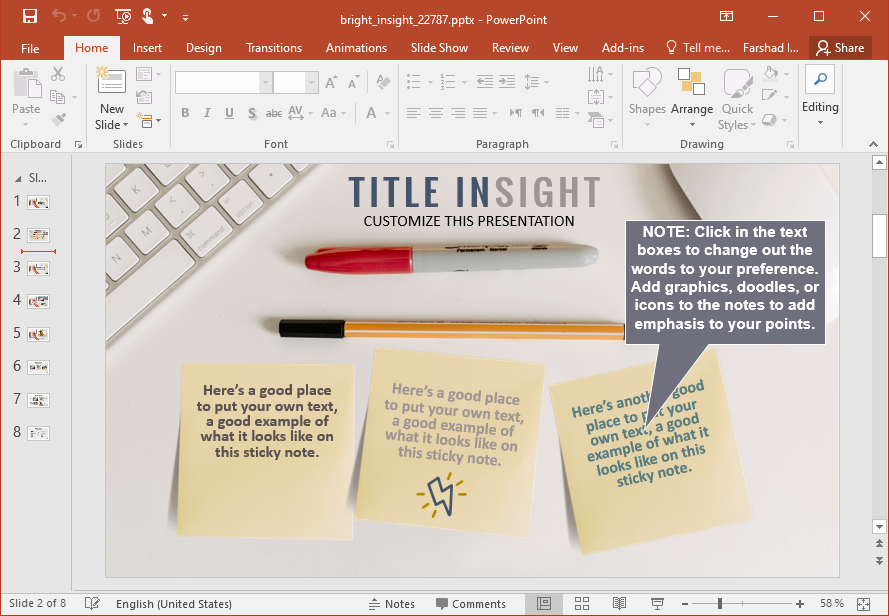Click the Fit slide to window icon
This screenshot has height=616, width=889.
[x=863, y=604]
